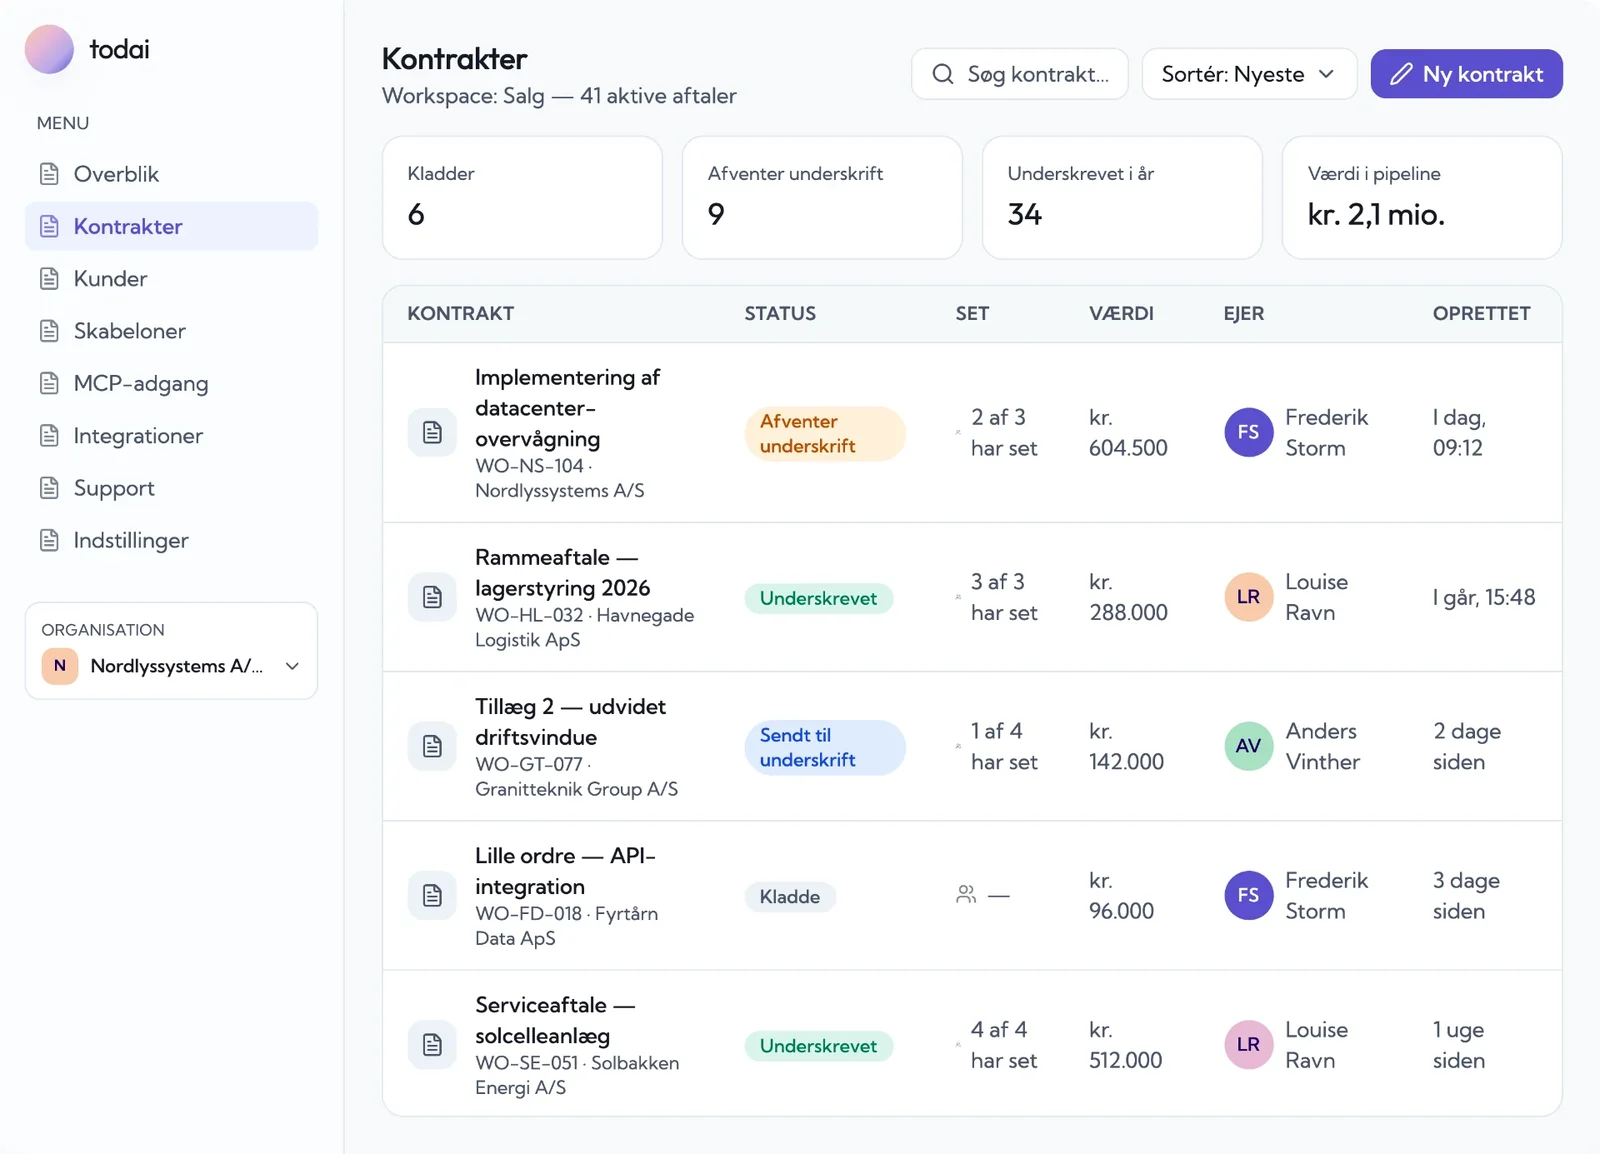The width and height of the screenshot is (1600, 1154).
Task: Create a new contract with Ny kontrakt
Action: coord(1466,74)
